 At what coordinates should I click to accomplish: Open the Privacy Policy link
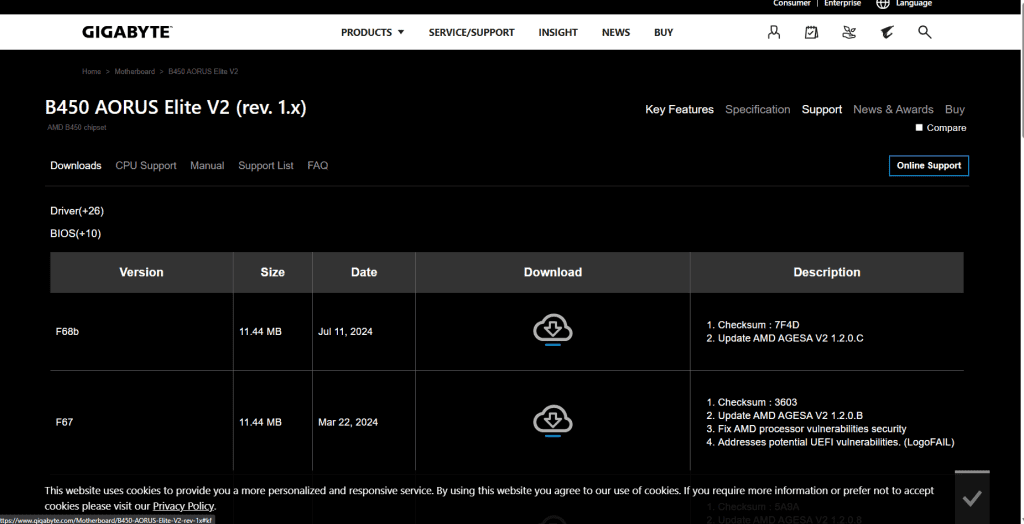[x=183, y=506]
